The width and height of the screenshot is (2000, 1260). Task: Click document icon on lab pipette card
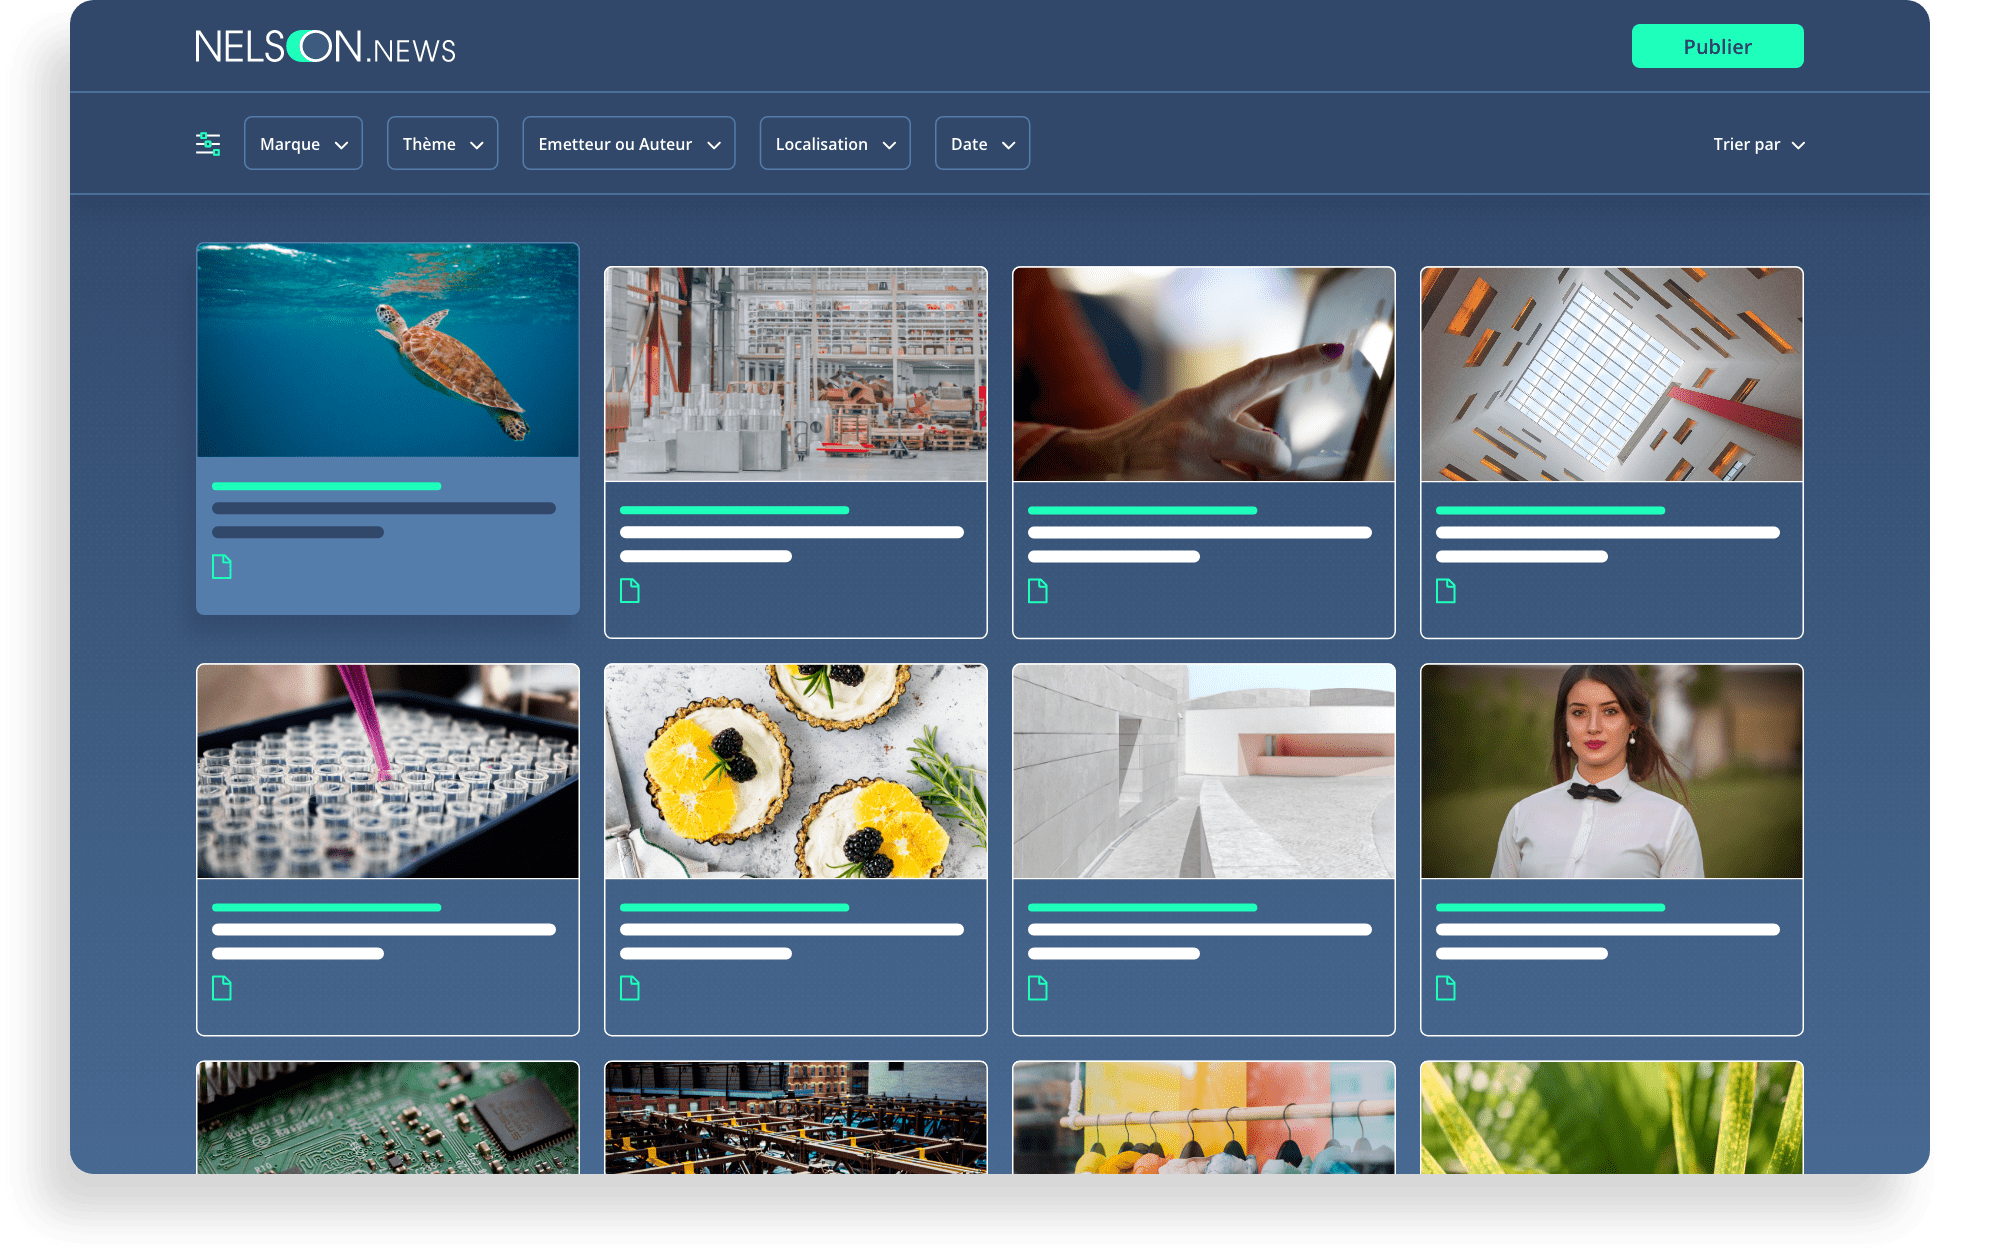click(222, 988)
